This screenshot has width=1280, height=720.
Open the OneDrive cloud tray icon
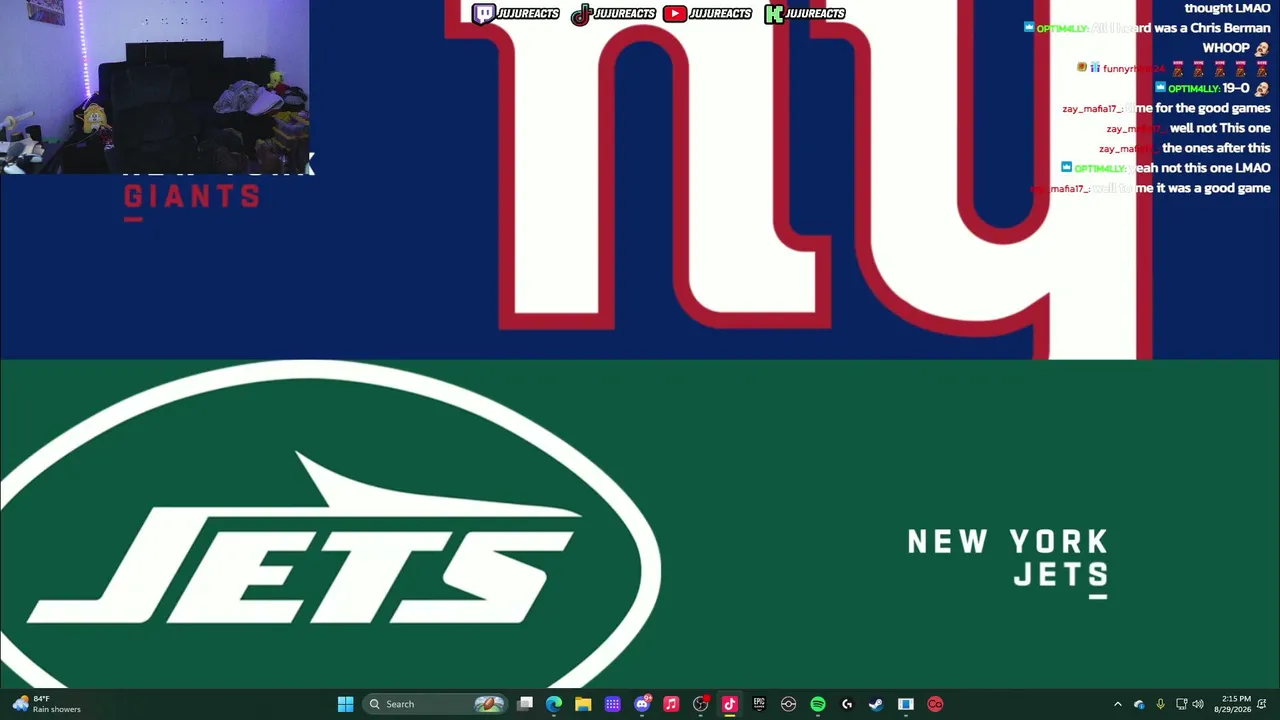tap(1139, 704)
